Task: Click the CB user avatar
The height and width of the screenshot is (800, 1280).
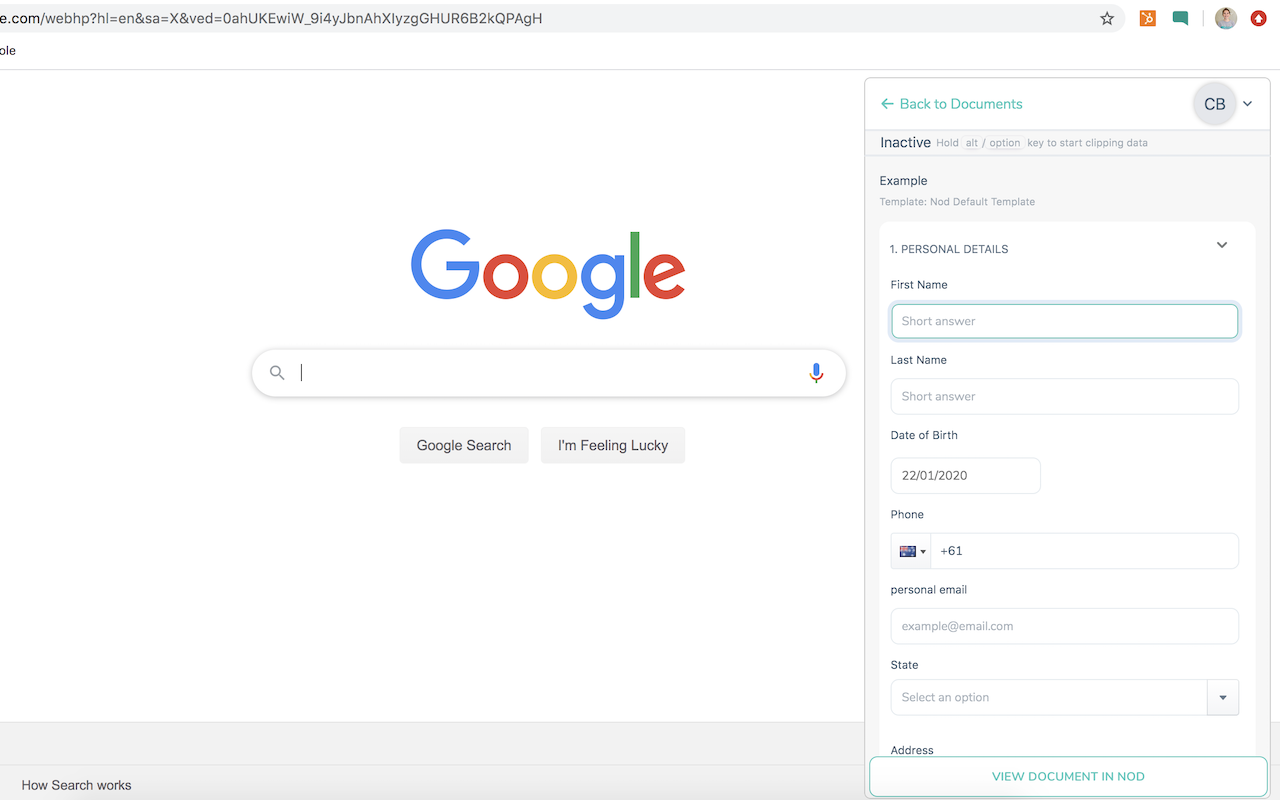Action: coord(1215,104)
